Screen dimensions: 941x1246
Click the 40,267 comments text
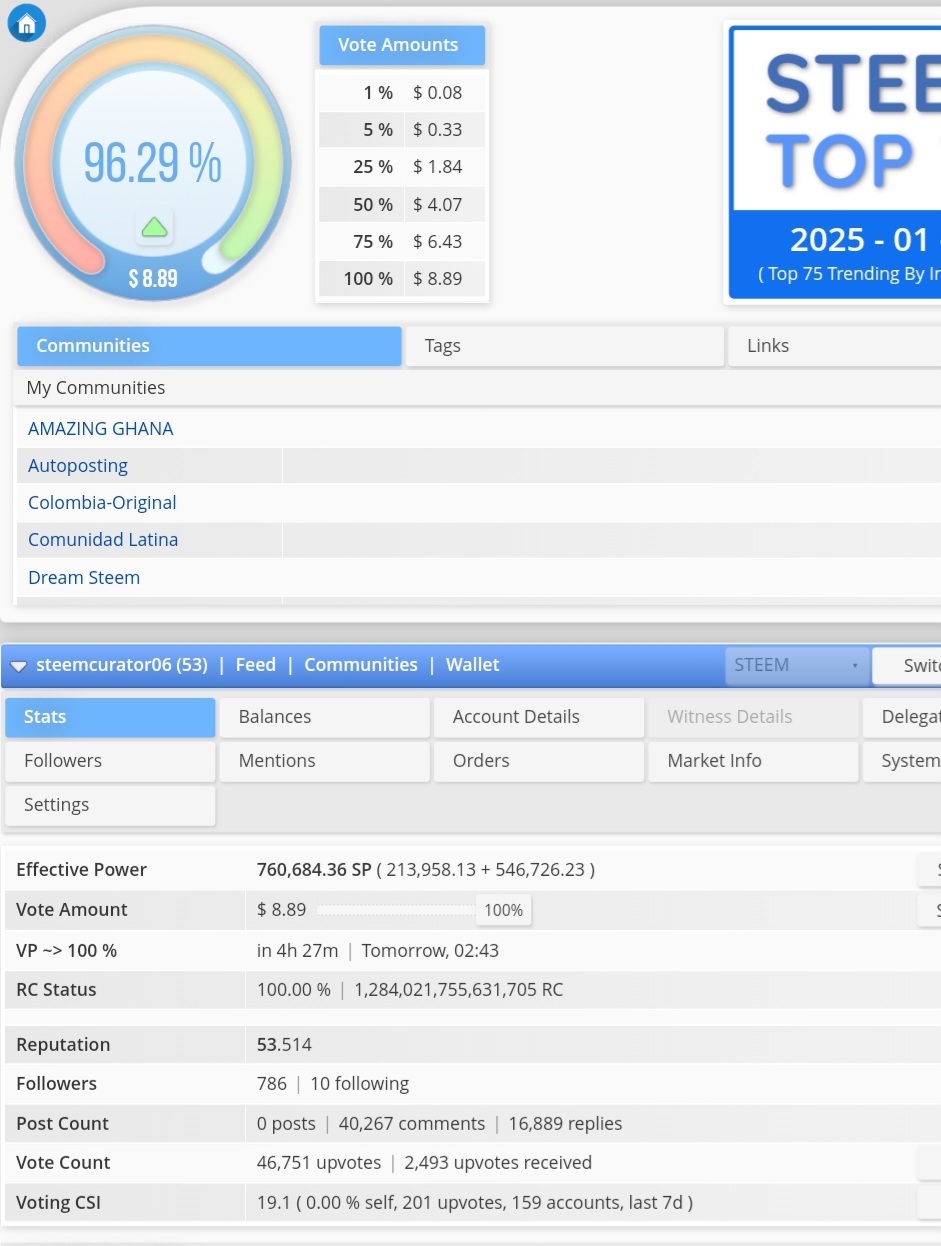(412, 1124)
